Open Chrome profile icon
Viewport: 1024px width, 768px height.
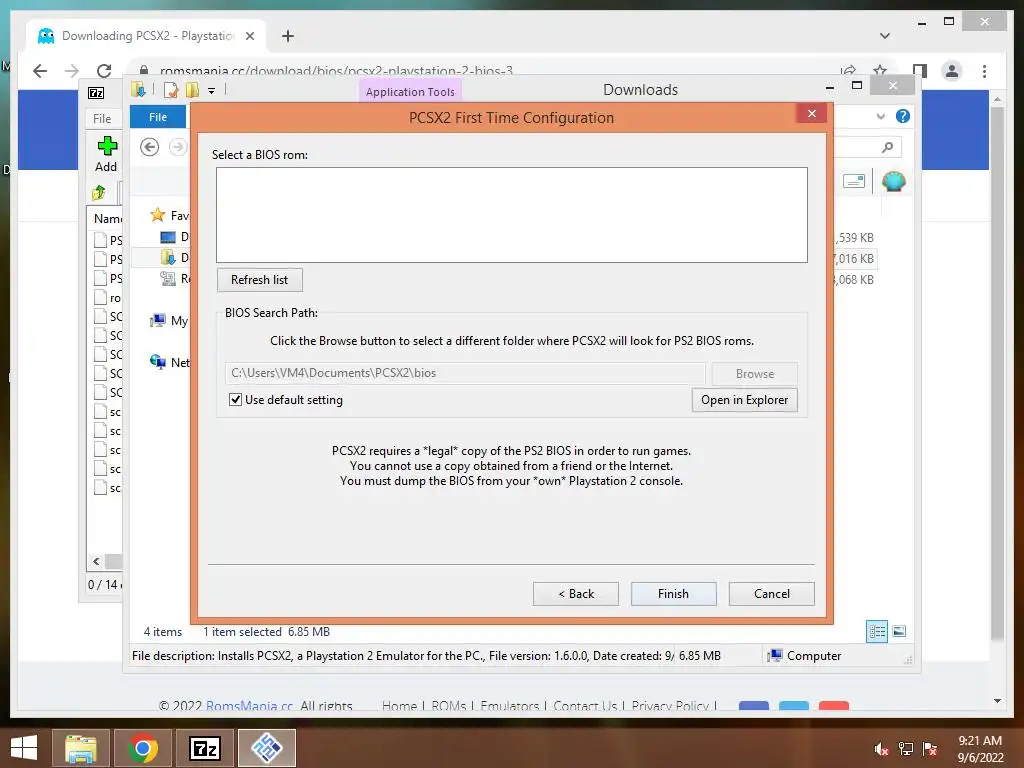coord(952,71)
